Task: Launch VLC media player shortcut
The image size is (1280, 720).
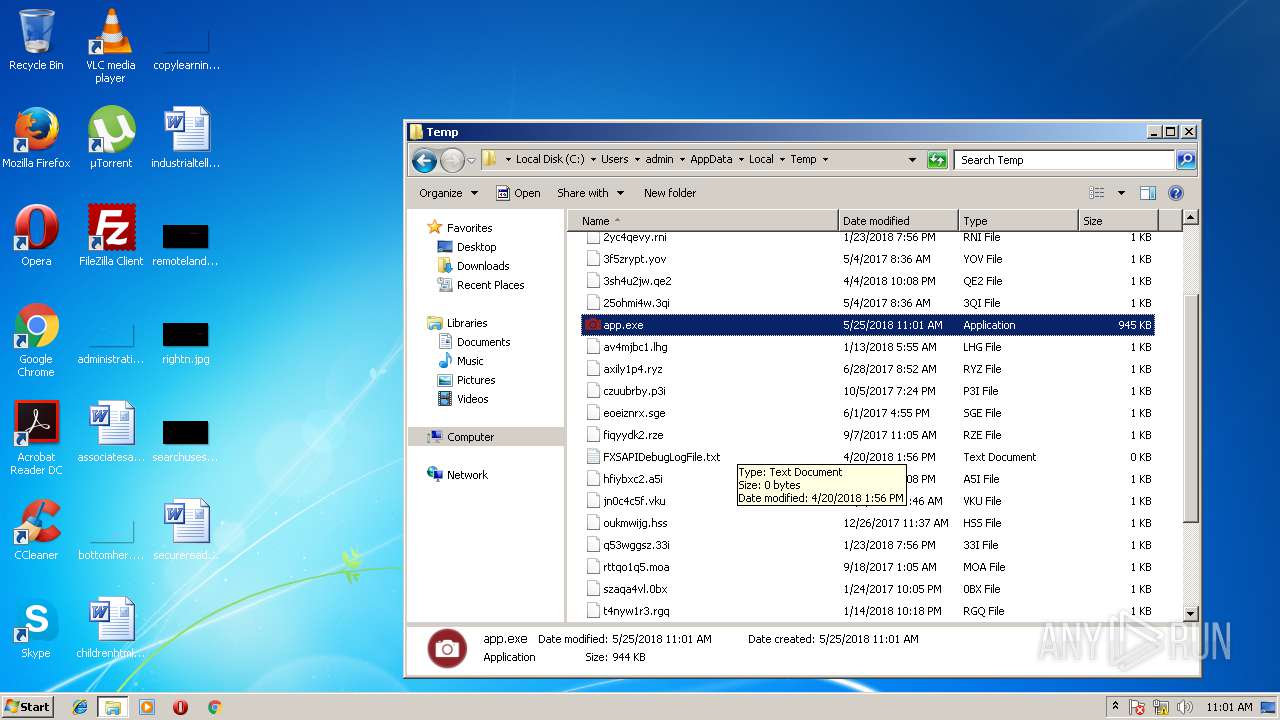Action: (x=110, y=45)
